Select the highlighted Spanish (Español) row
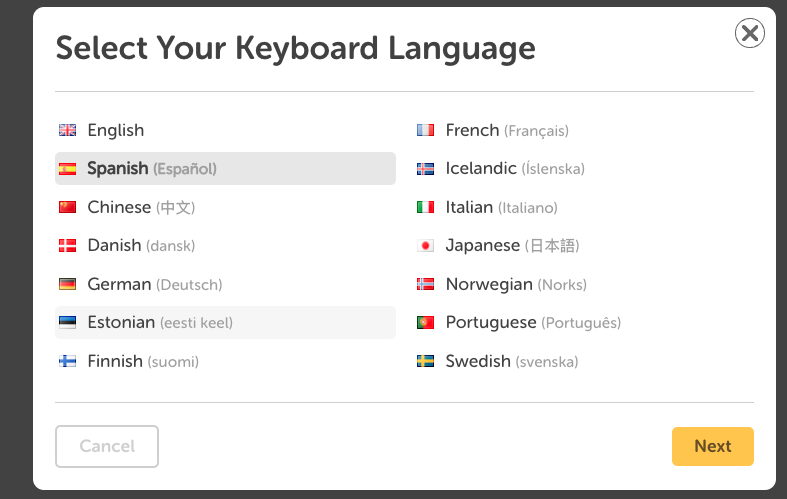The width and height of the screenshot is (787, 499). point(225,169)
